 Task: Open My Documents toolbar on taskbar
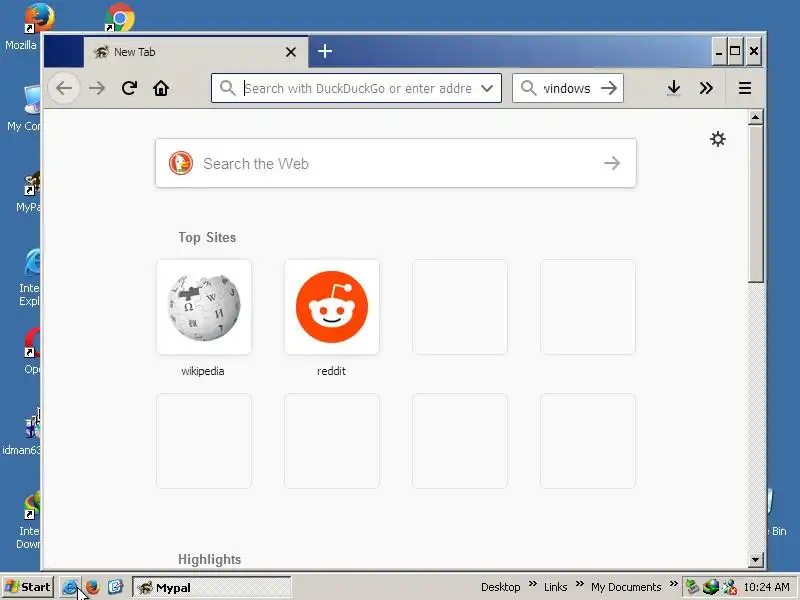coord(626,587)
